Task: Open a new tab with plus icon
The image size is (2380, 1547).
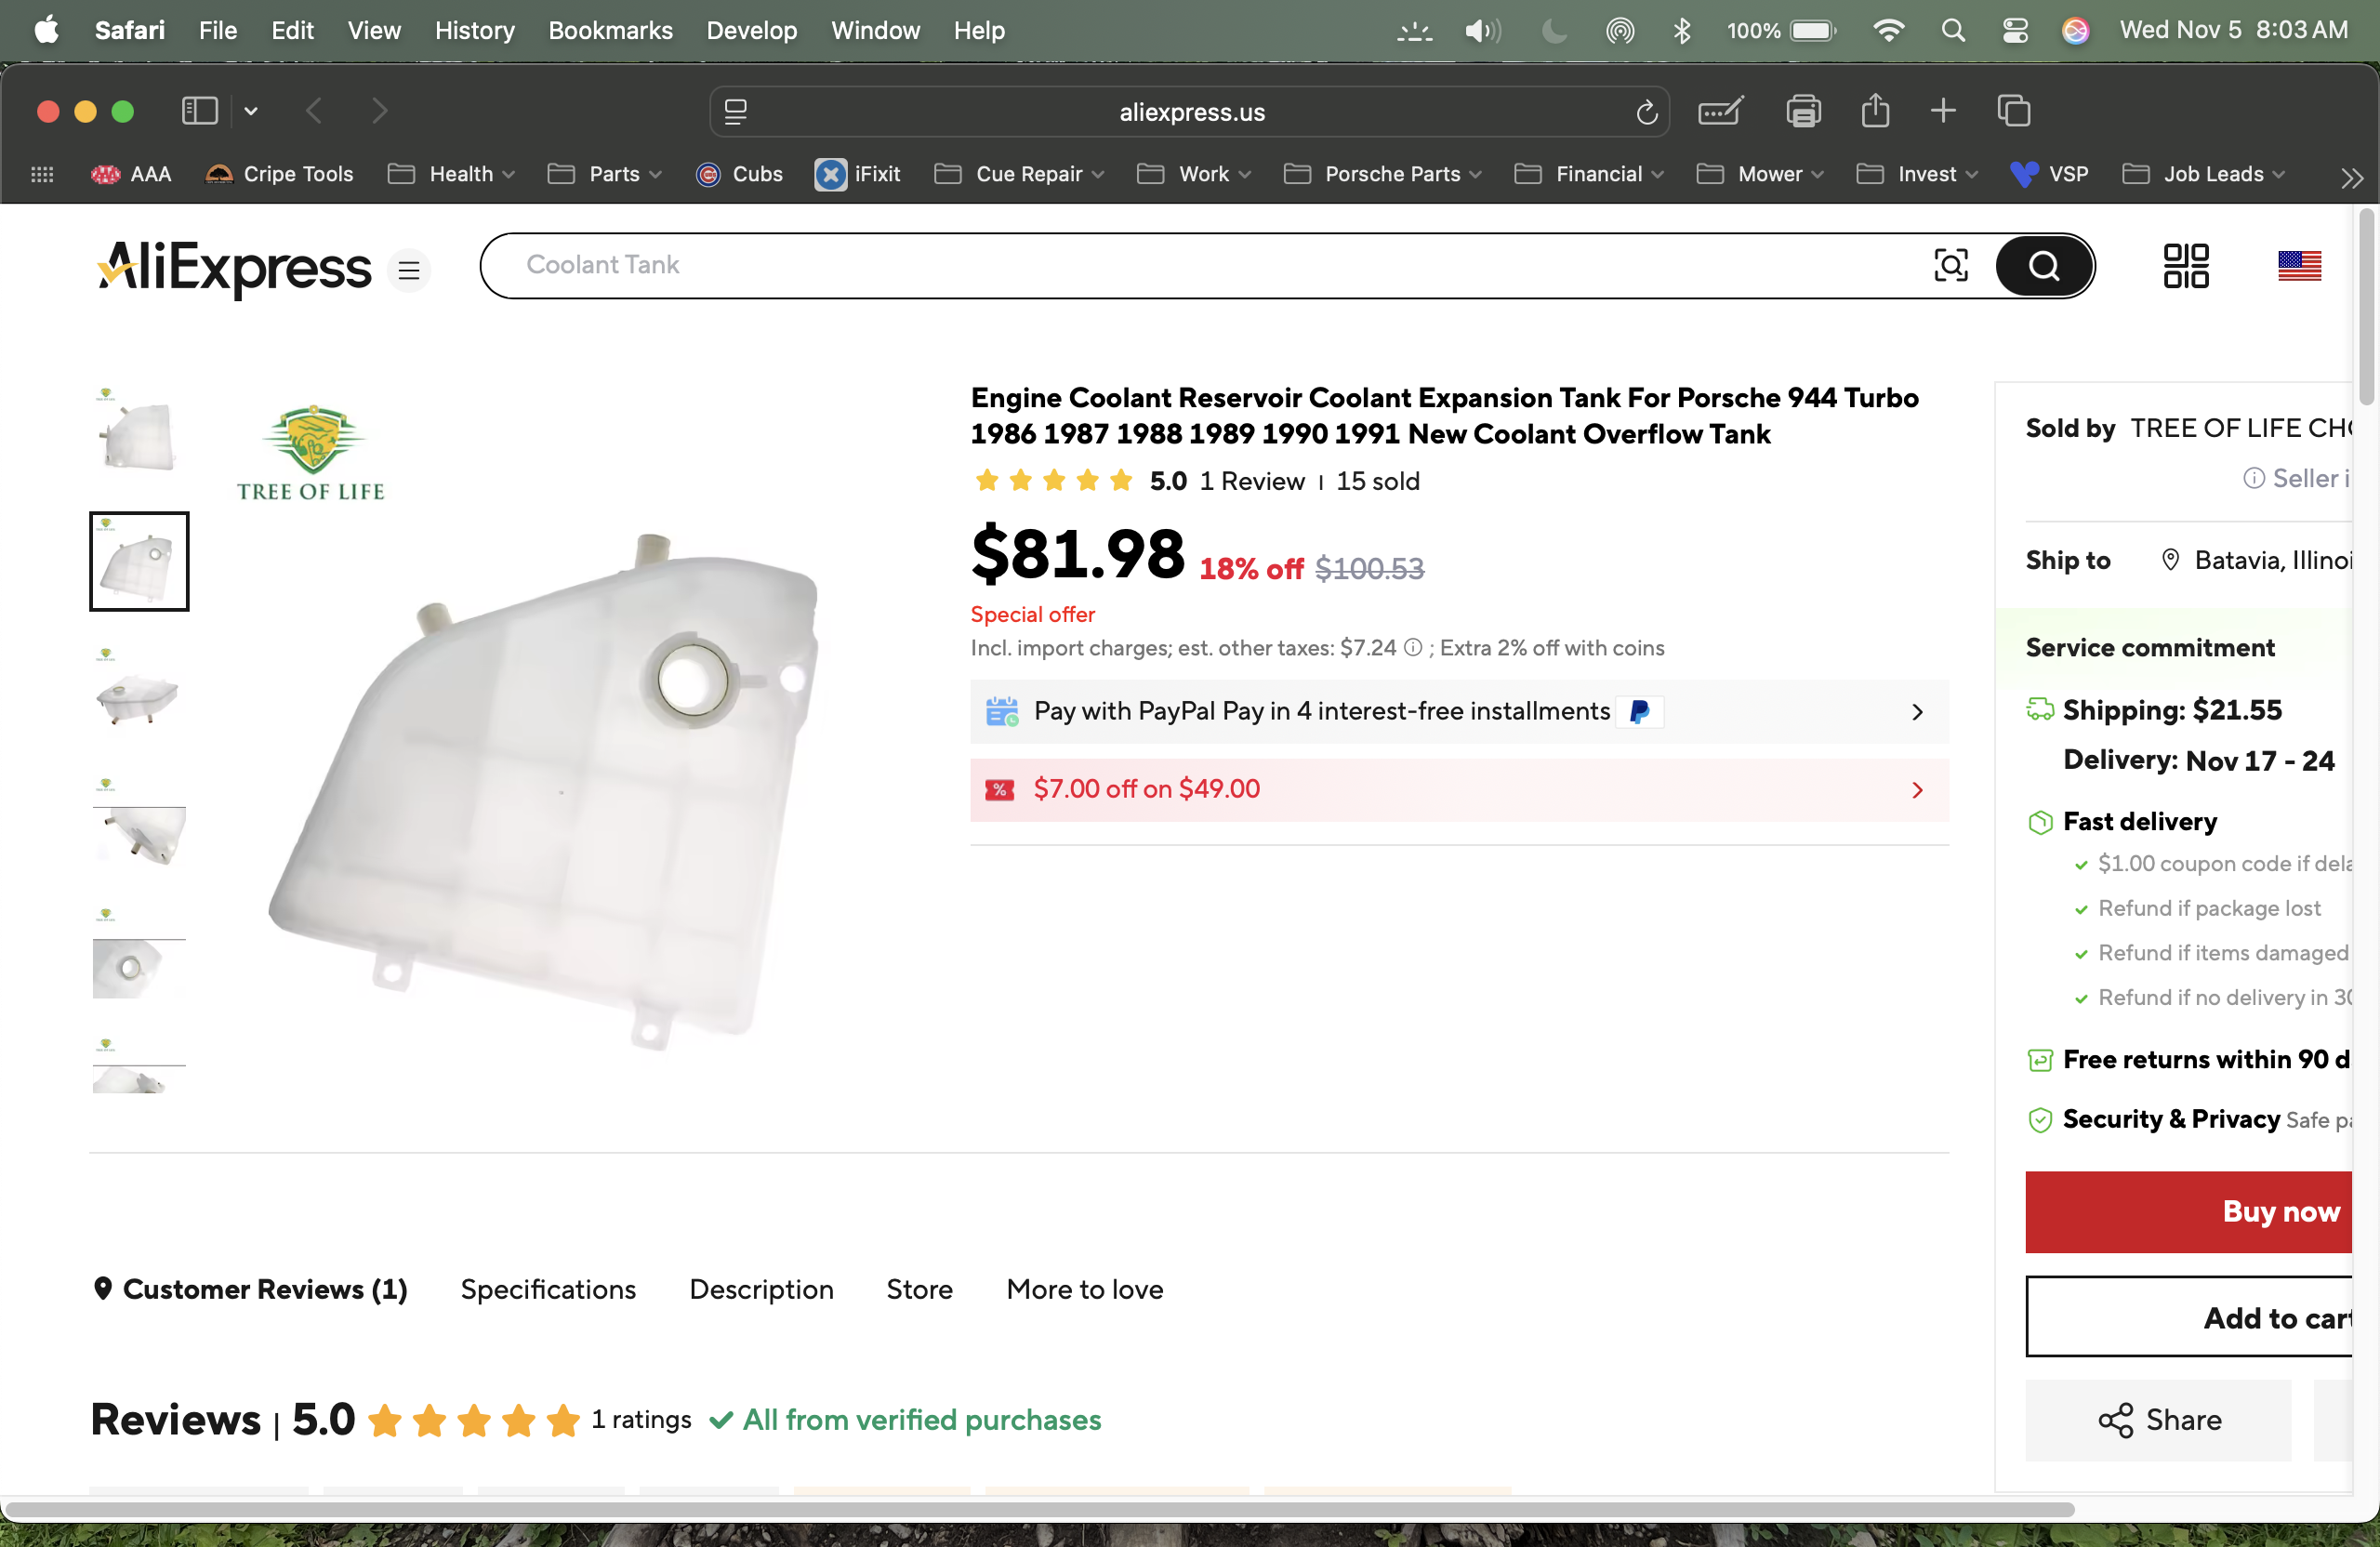Action: click(x=1943, y=110)
